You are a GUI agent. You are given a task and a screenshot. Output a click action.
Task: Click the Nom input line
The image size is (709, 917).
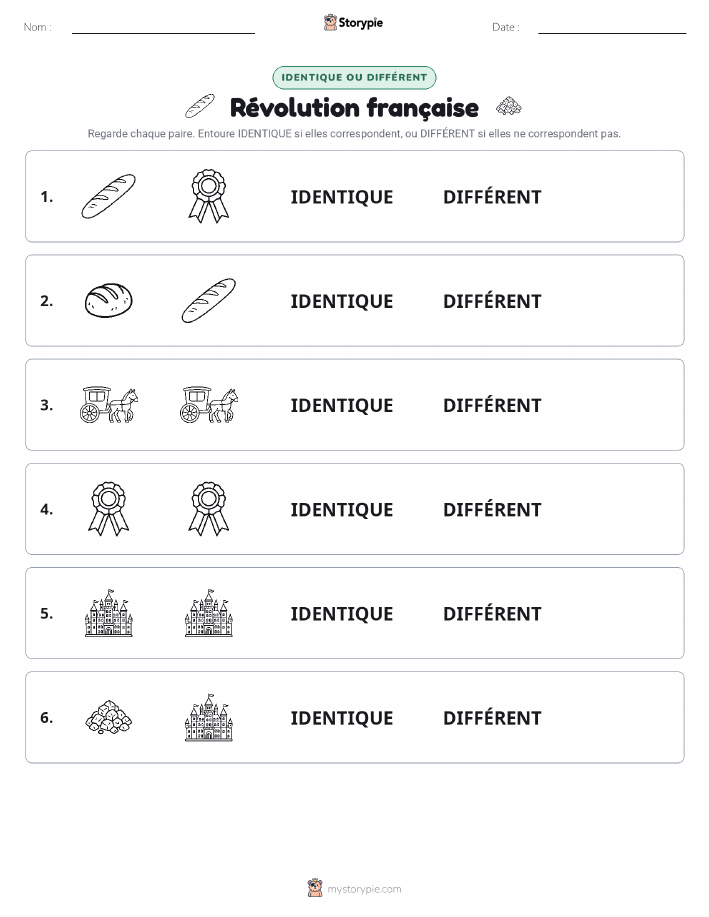coord(163,27)
